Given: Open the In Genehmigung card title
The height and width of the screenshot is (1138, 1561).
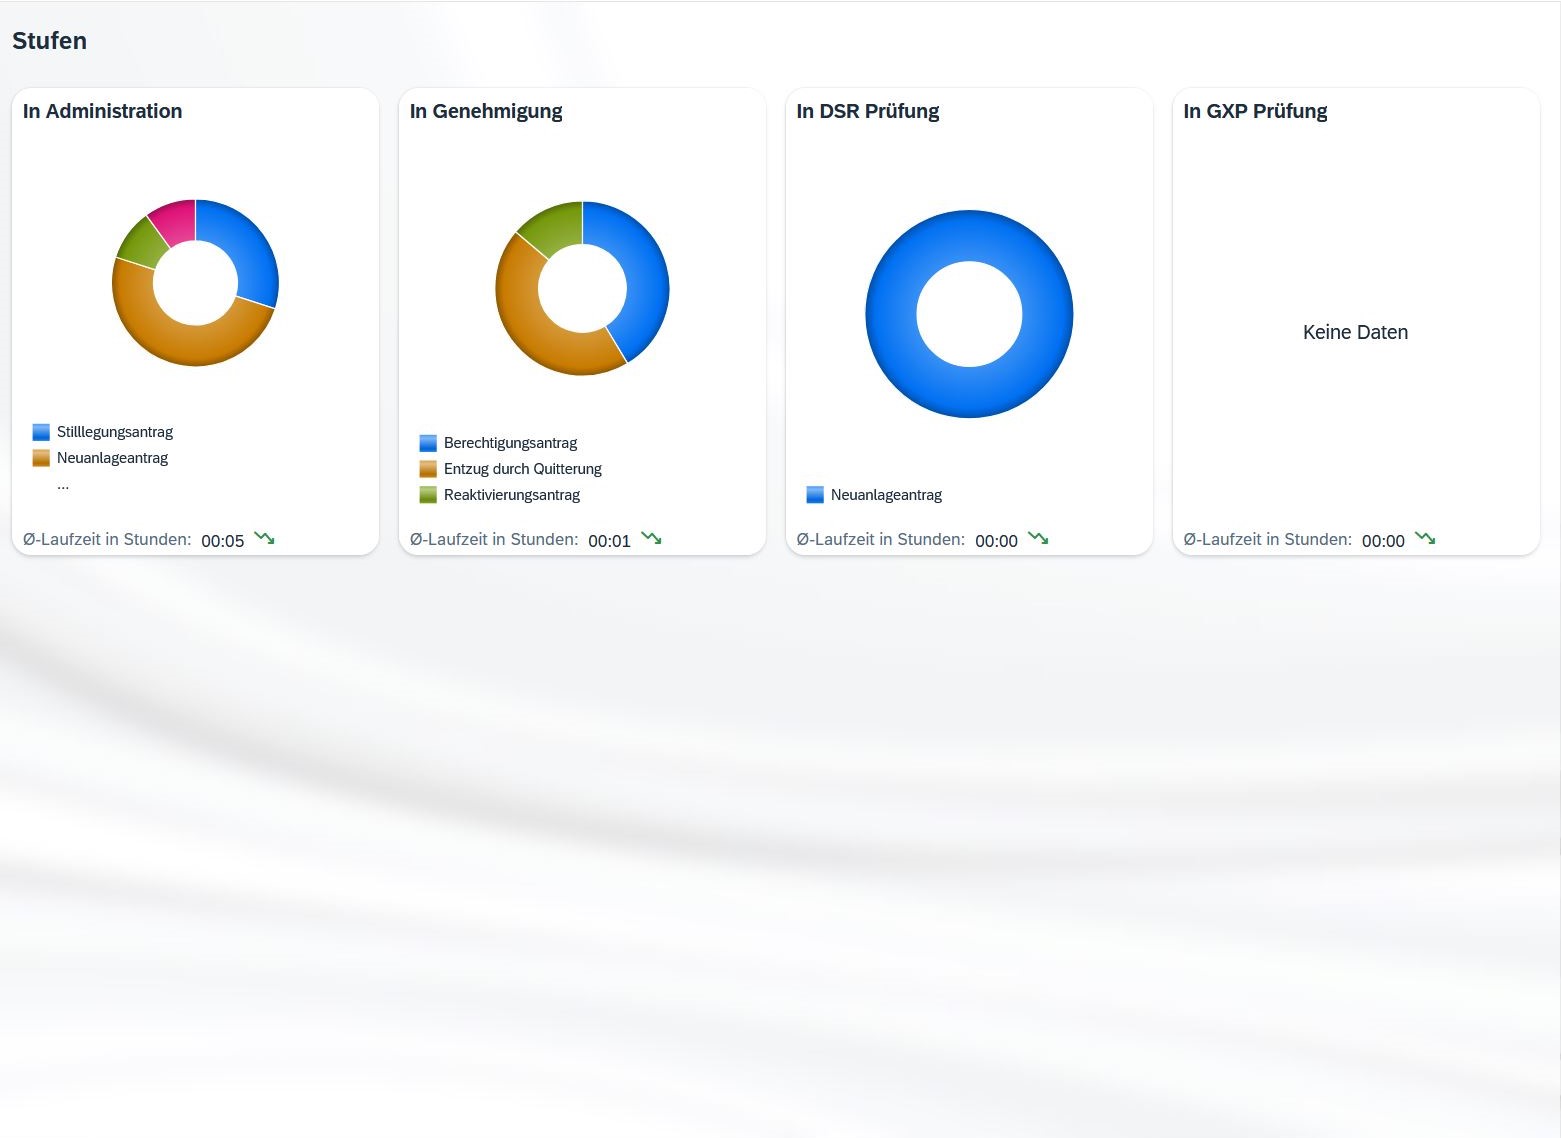Looking at the screenshot, I should [486, 111].
